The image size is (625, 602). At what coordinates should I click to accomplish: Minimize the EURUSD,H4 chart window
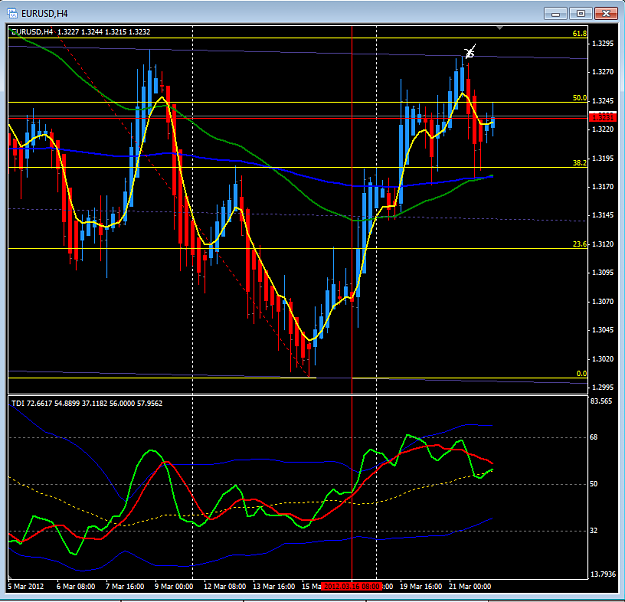coord(556,14)
